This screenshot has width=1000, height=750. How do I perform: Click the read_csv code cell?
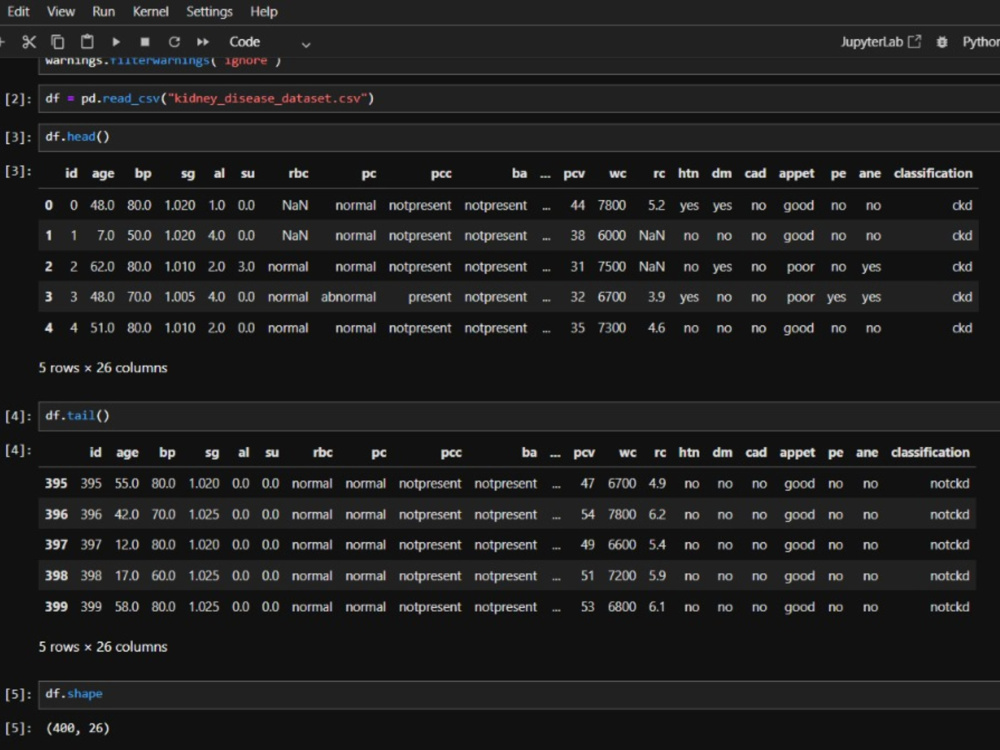(x=519, y=98)
